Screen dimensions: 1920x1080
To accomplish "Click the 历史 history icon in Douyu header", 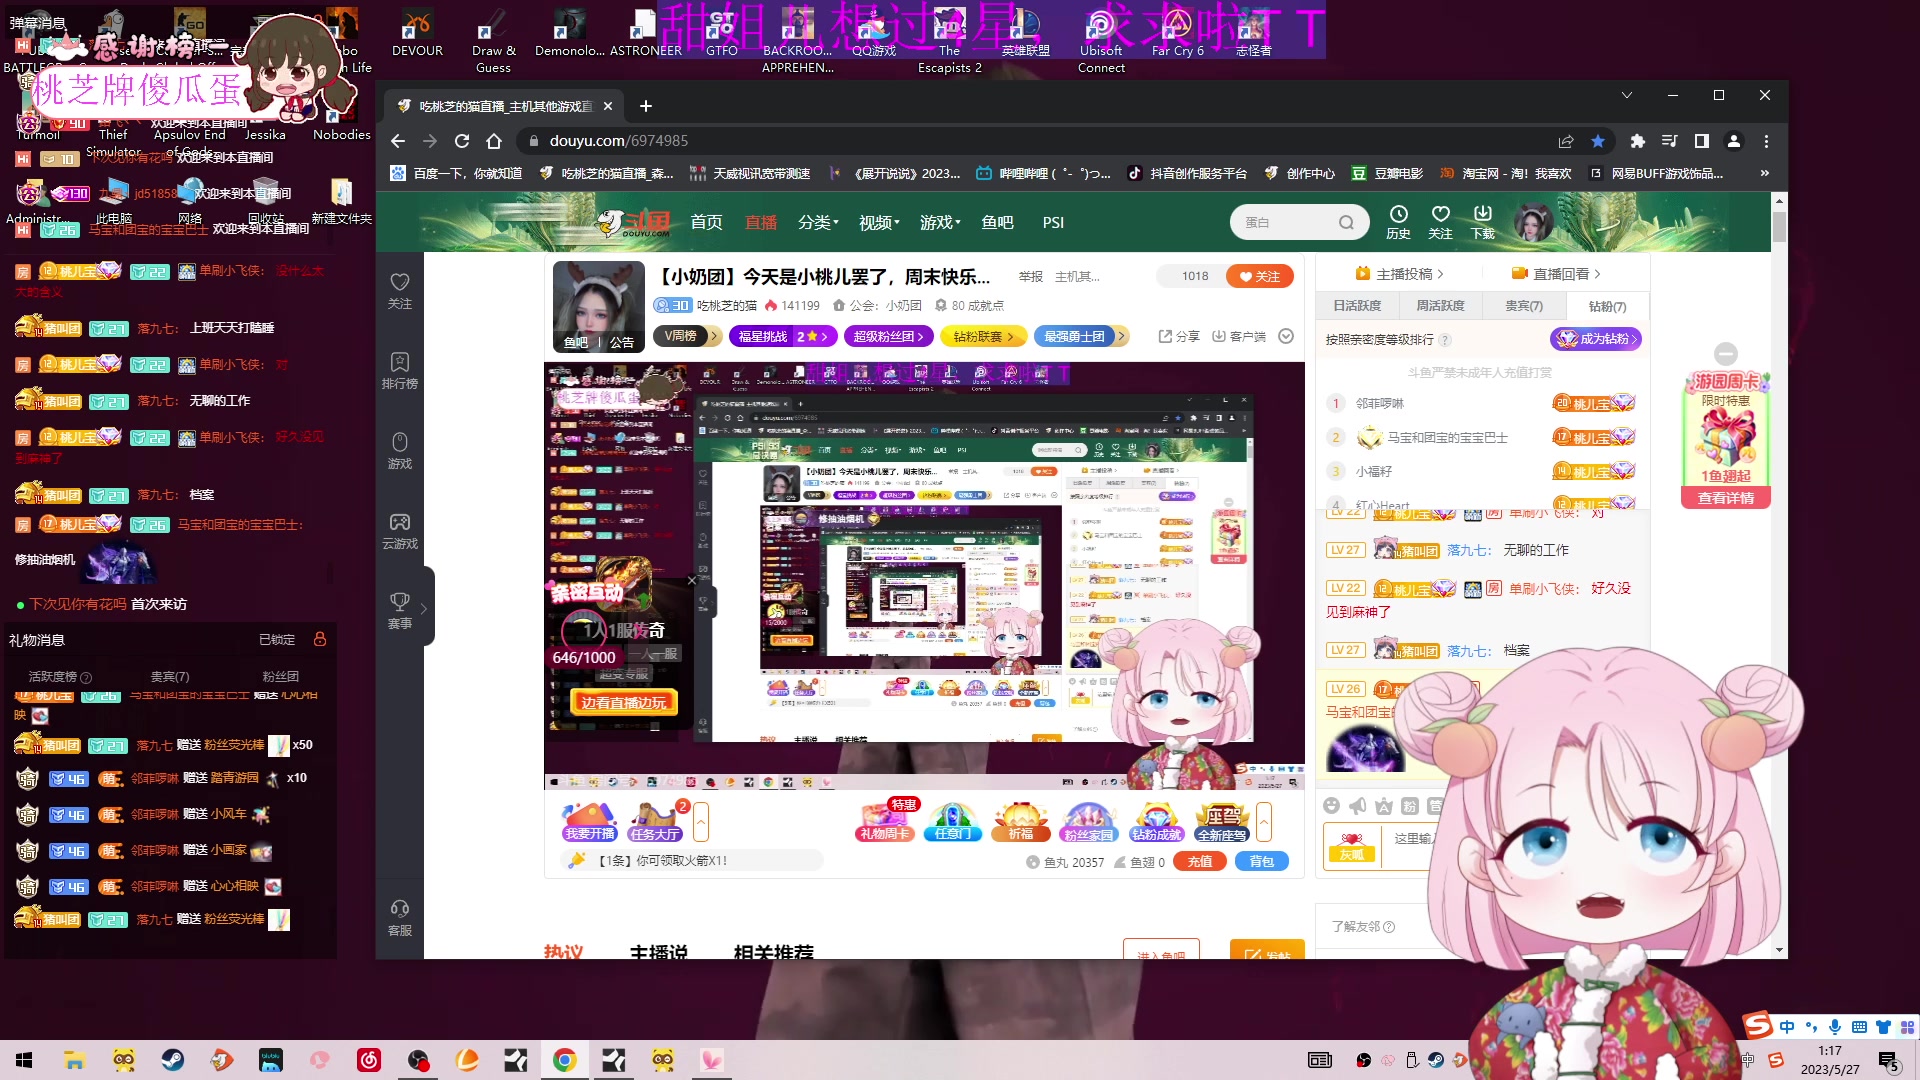I will click(1398, 222).
